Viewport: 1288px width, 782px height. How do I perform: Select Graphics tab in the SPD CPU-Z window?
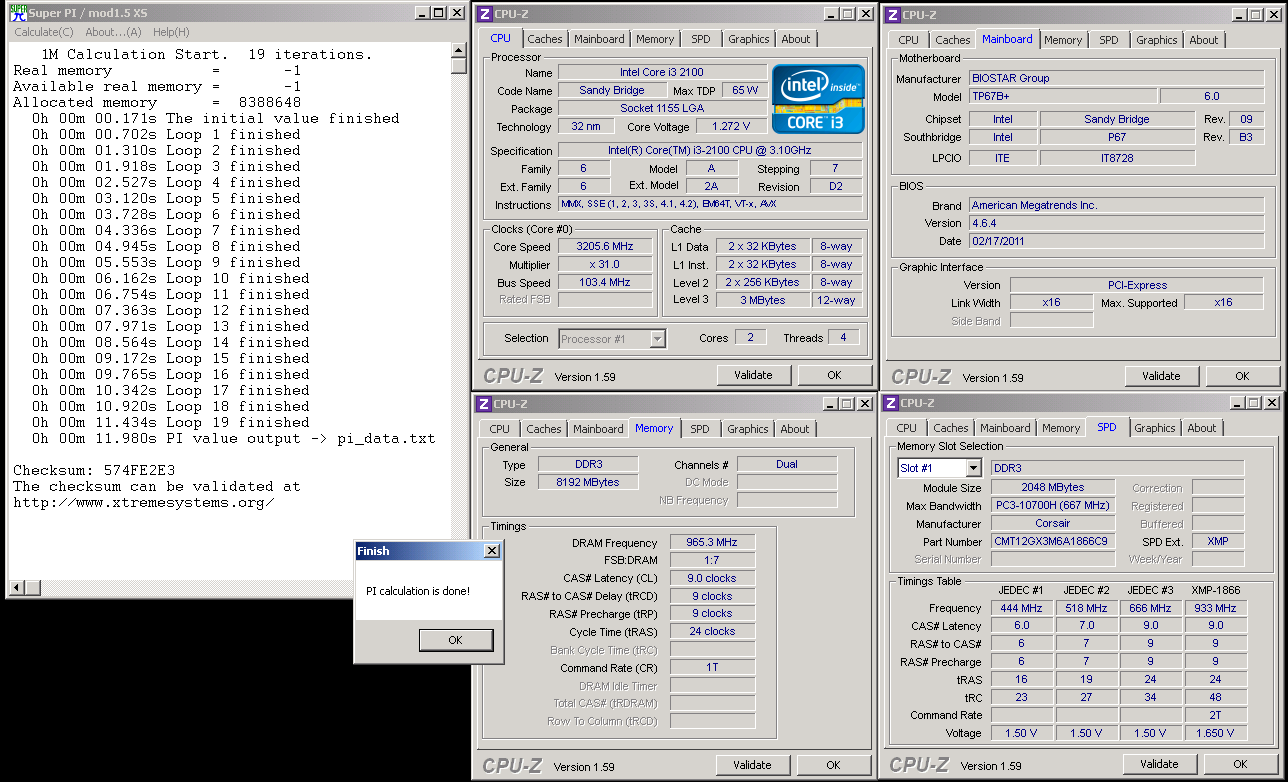coord(1155,428)
